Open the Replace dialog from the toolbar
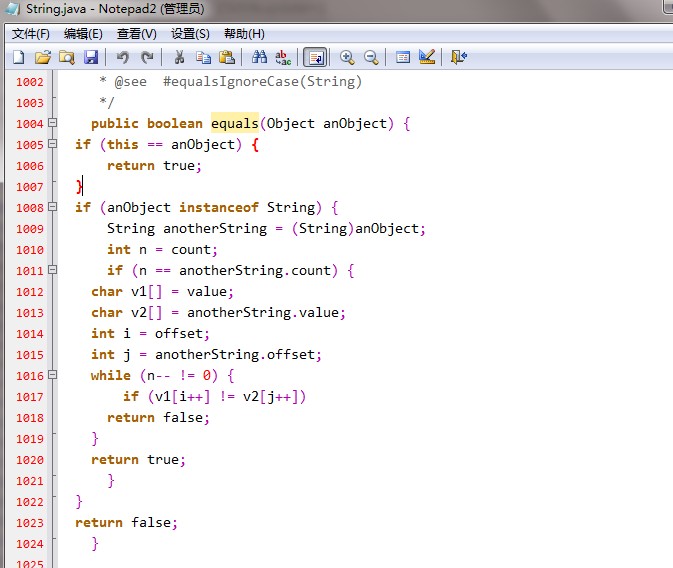 tap(283, 58)
